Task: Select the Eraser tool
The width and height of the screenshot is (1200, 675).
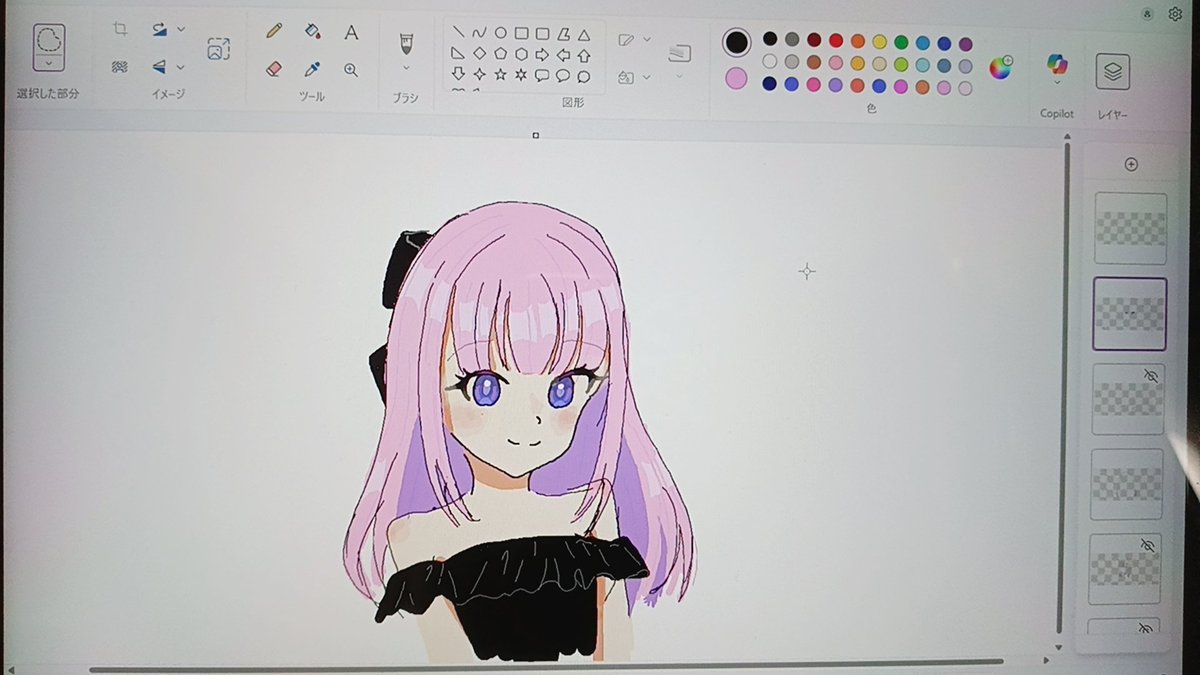Action: coord(274,69)
